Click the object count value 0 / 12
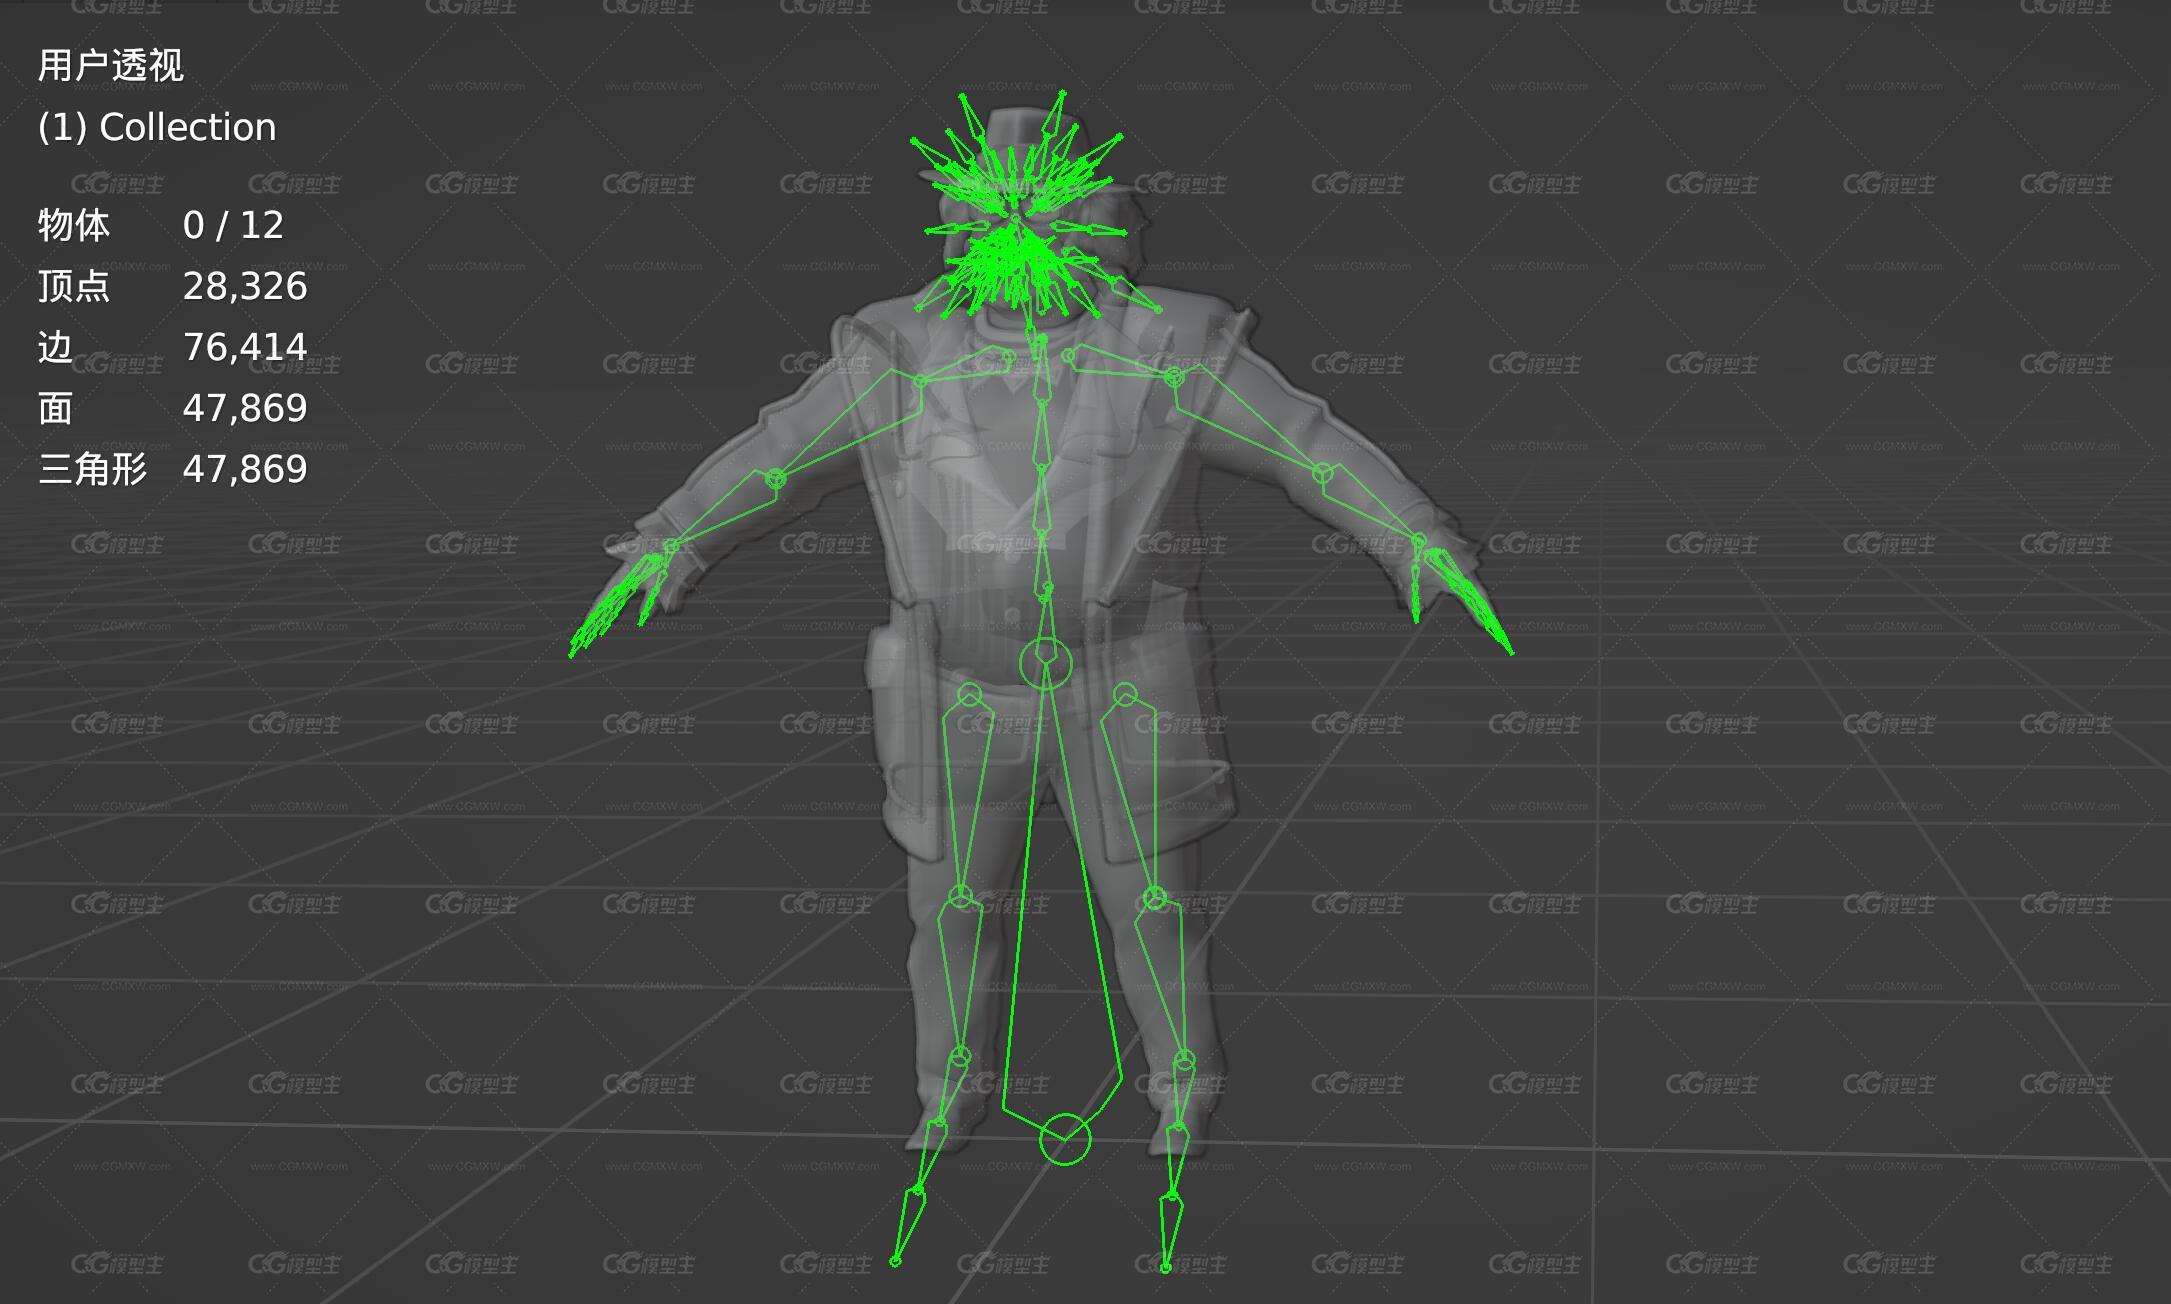This screenshot has width=2171, height=1304. [x=233, y=225]
